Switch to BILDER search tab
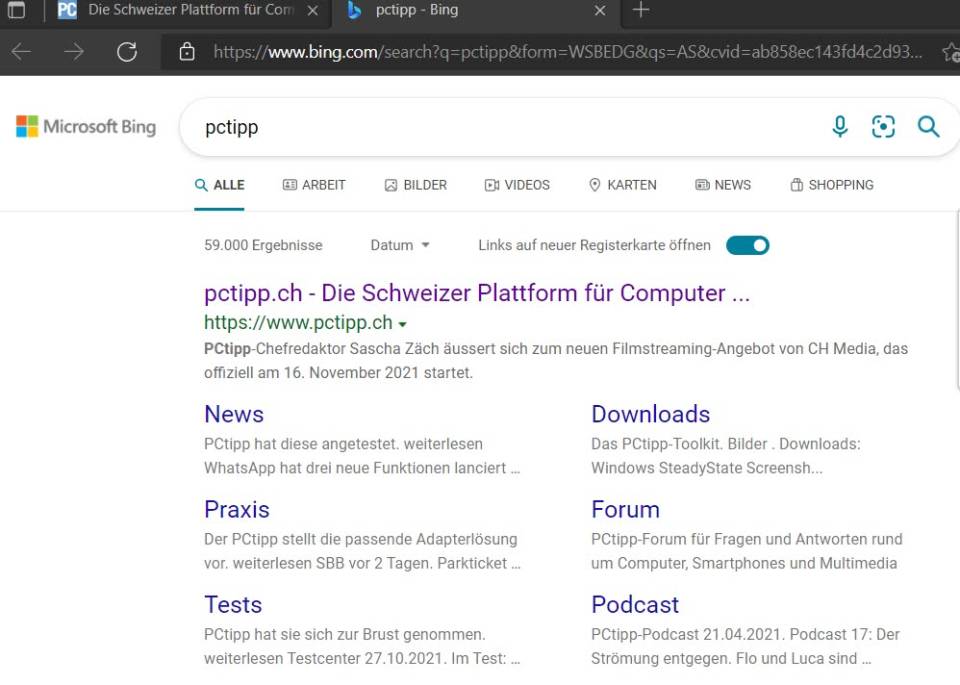The width and height of the screenshot is (960, 685). tap(416, 185)
